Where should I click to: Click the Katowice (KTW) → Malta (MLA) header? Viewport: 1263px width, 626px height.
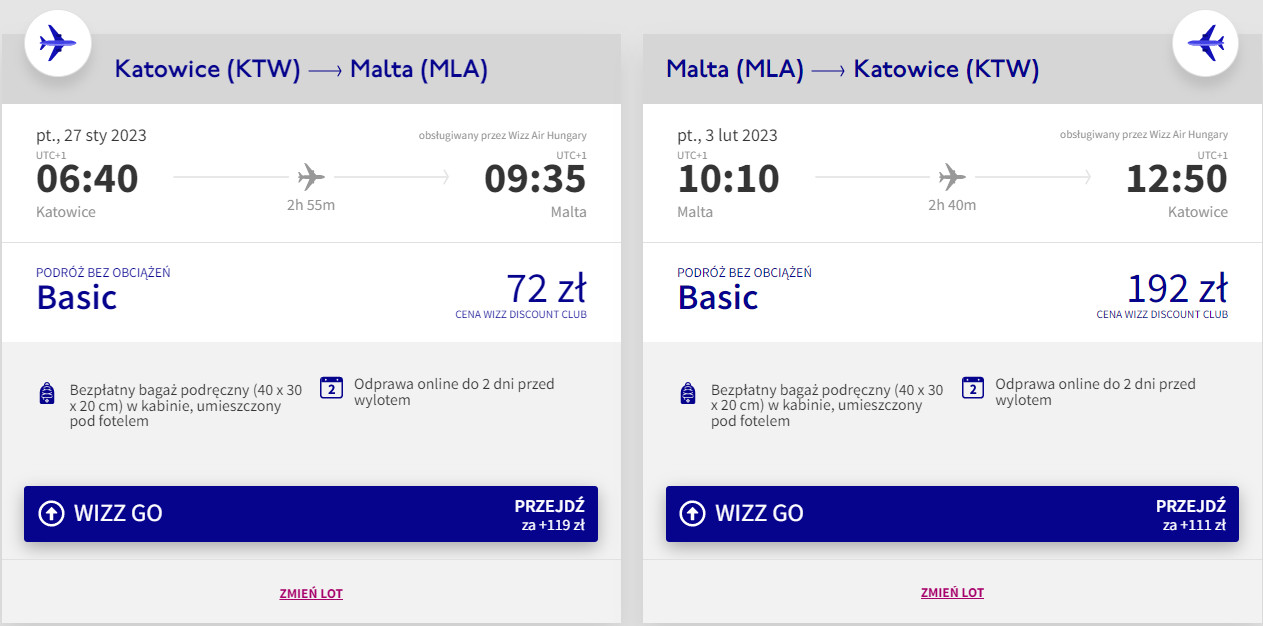(301, 69)
